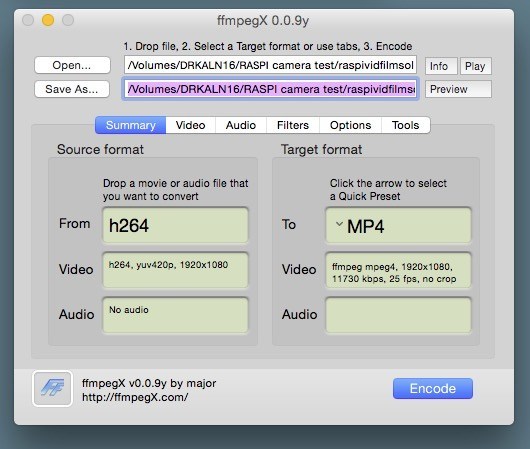Open the Filters tab
The width and height of the screenshot is (530, 449).
pos(293,125)
